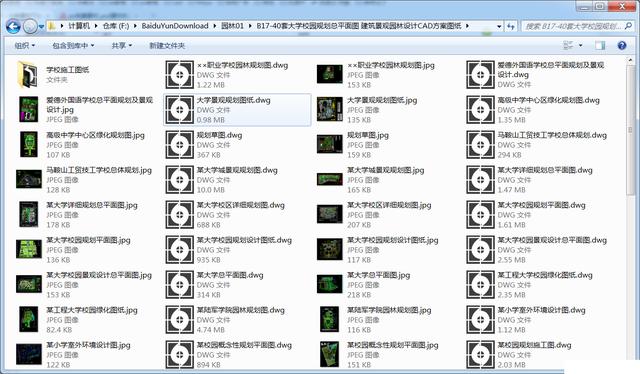Select 计算机 in the address breadcrumb

[79, 26]
